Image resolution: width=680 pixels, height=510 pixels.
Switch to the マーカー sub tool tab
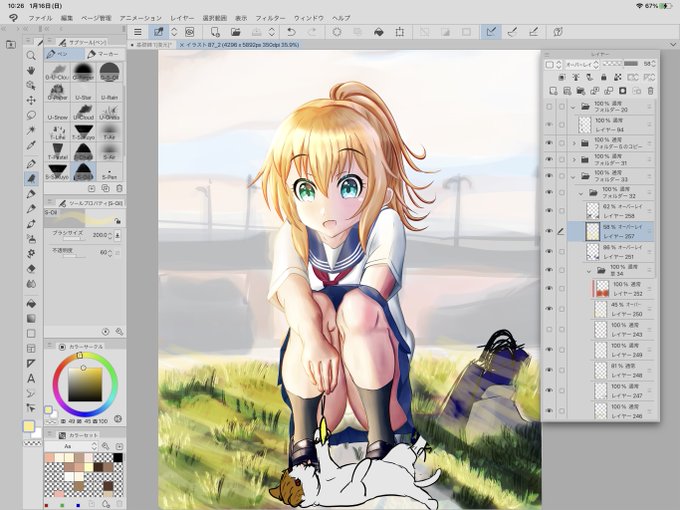[104, 54]
